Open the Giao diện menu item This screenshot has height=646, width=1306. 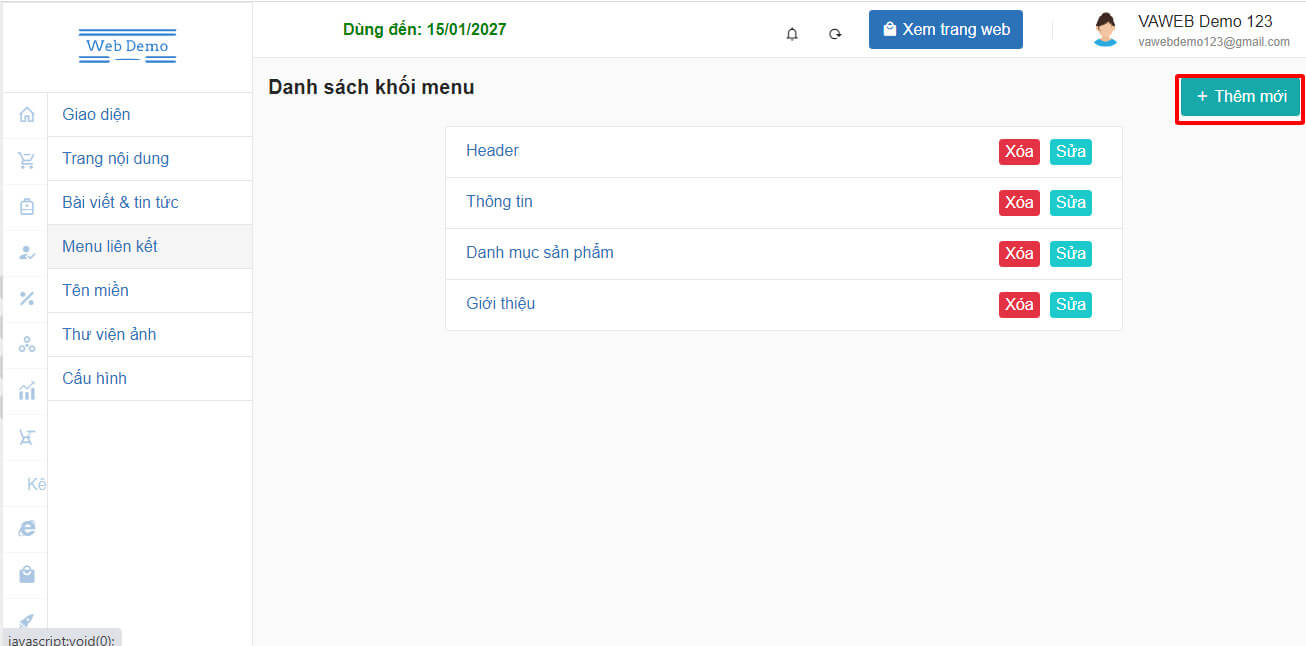pyautogui.click(x=96, y=114)
